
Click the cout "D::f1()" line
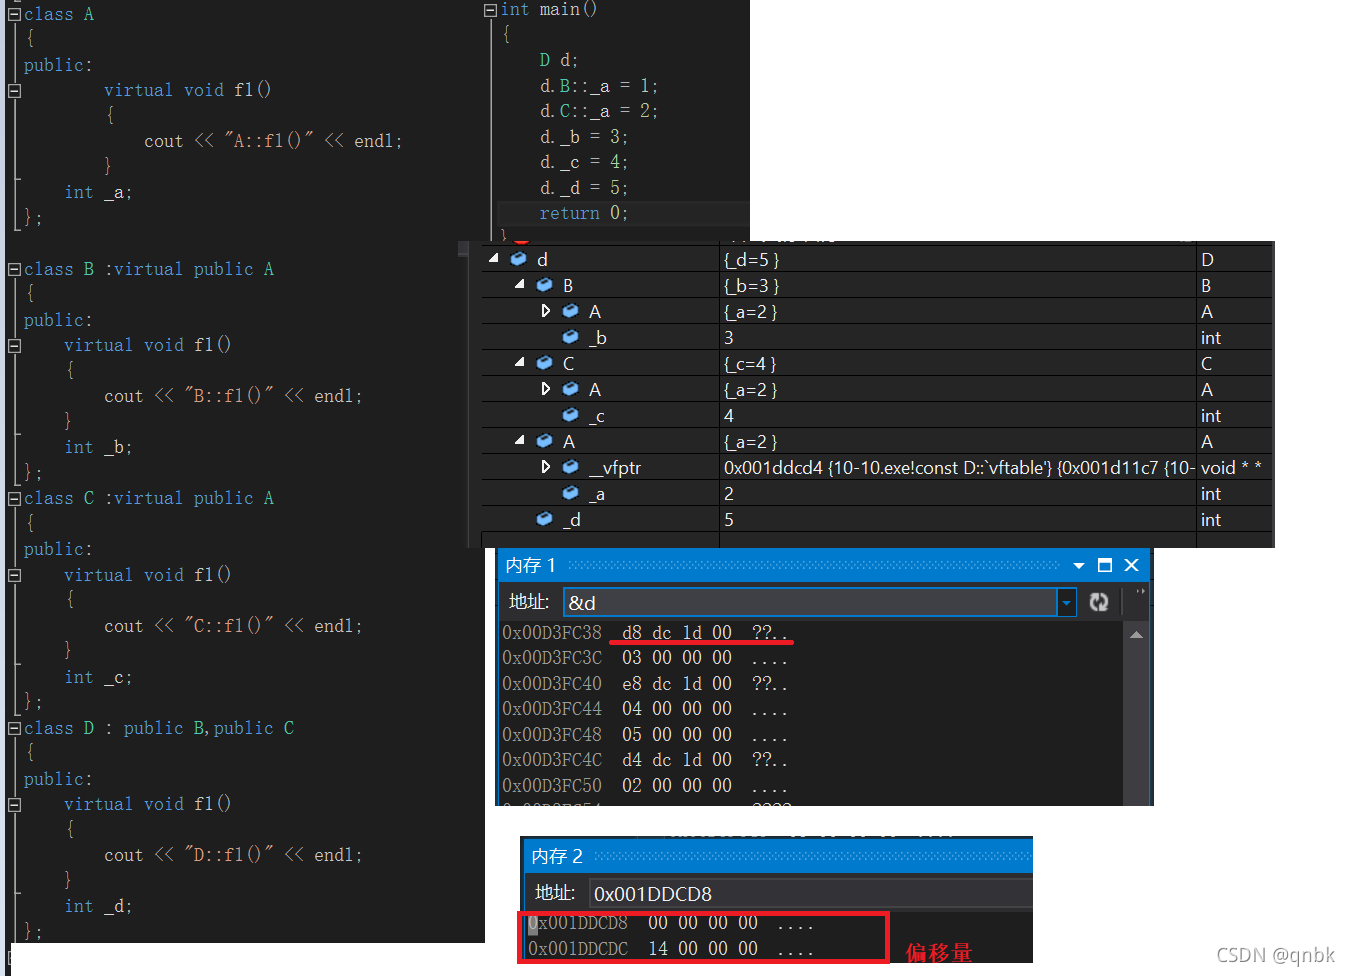coord(233,855)
